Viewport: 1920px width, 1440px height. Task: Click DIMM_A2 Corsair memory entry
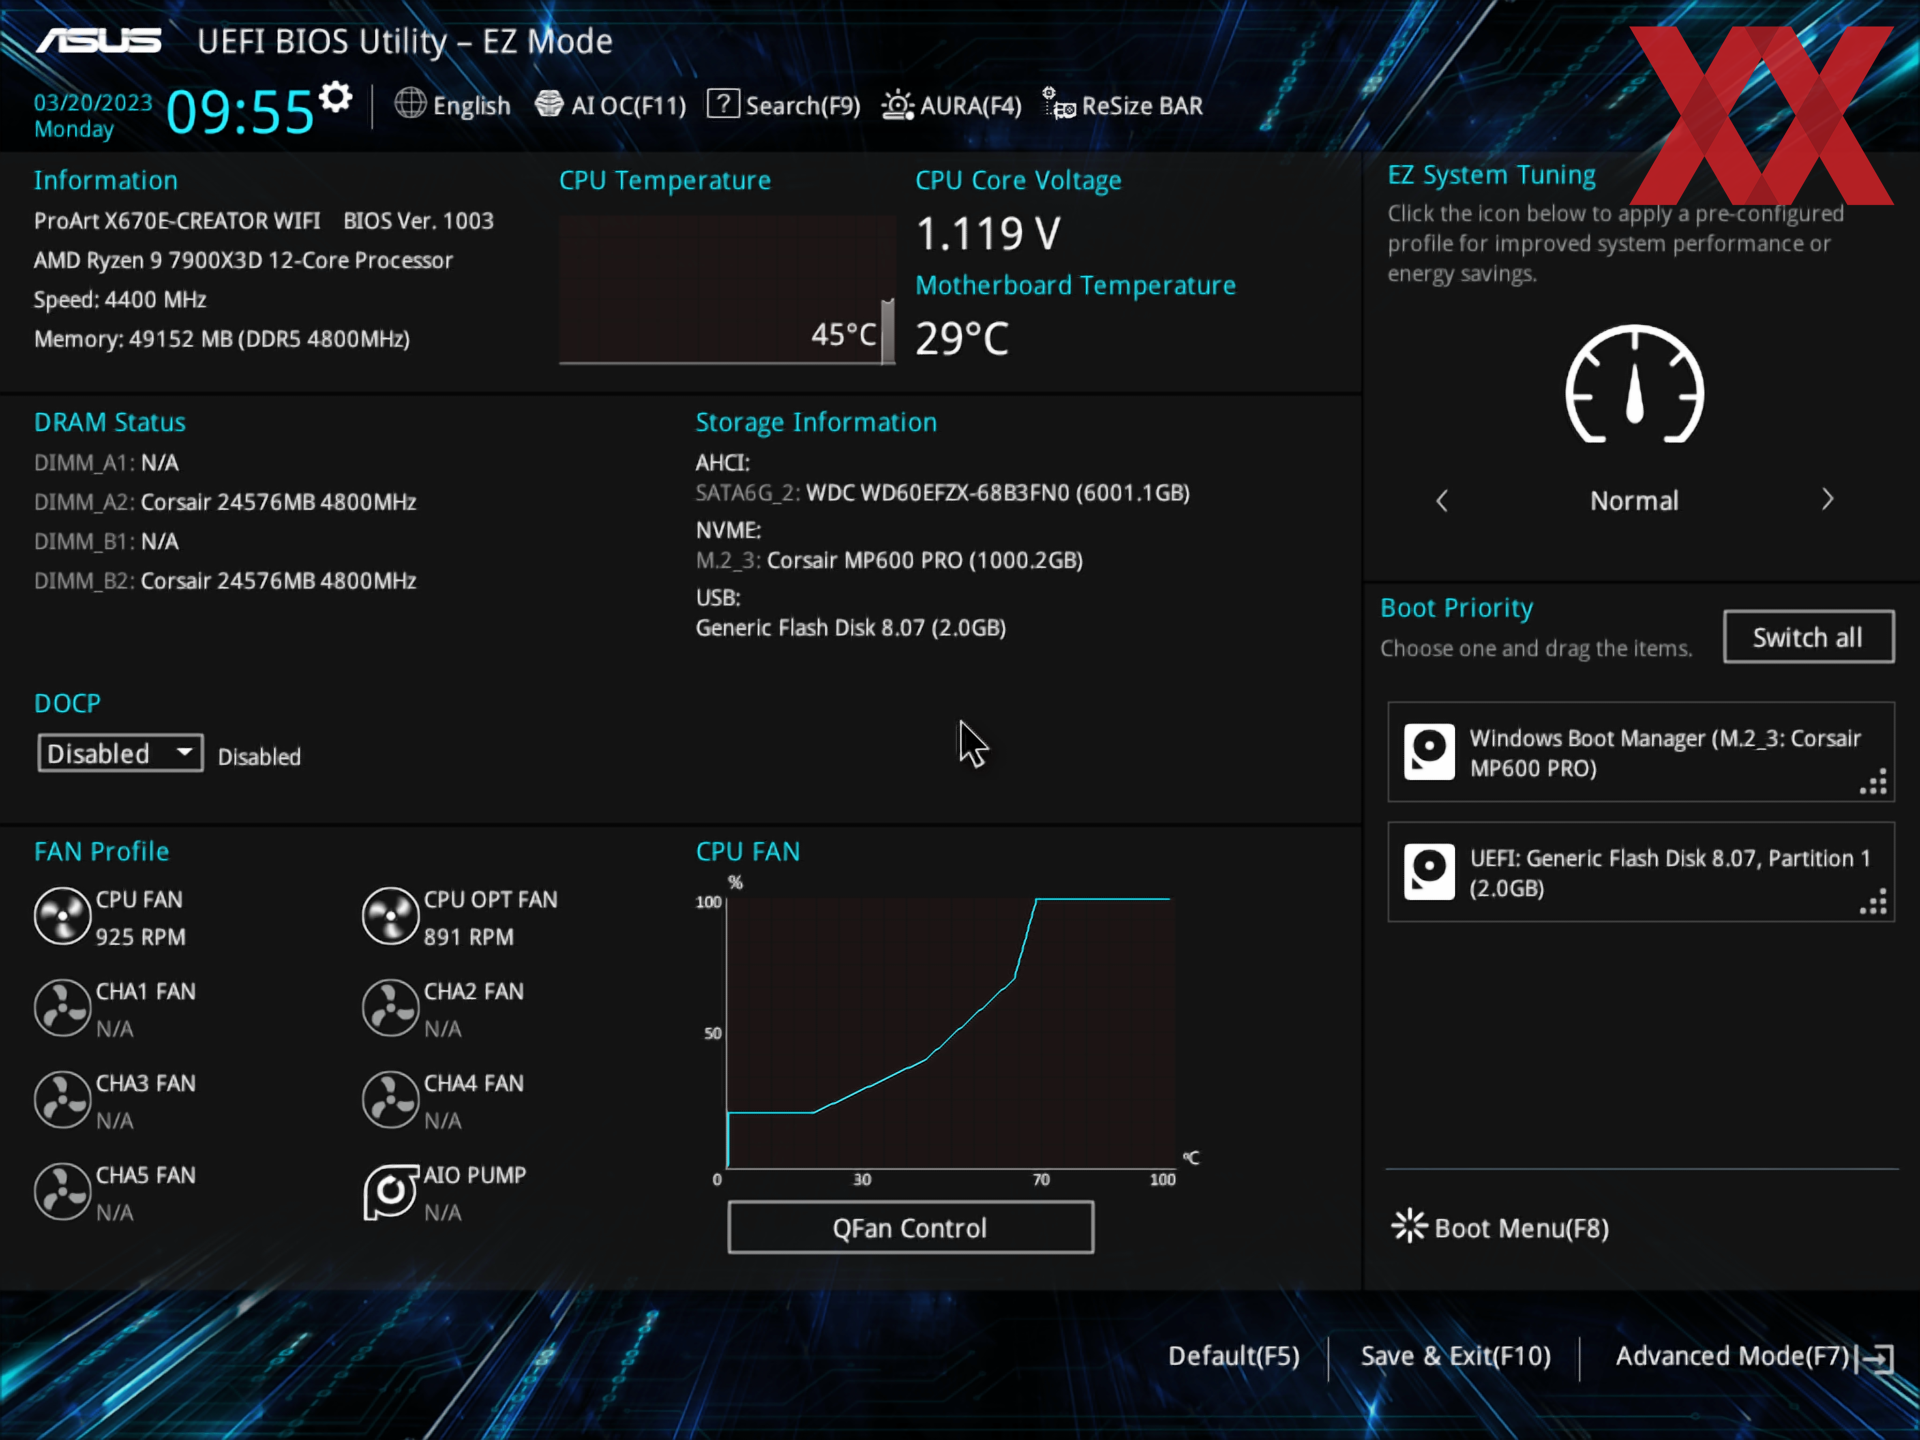[225, 502]
